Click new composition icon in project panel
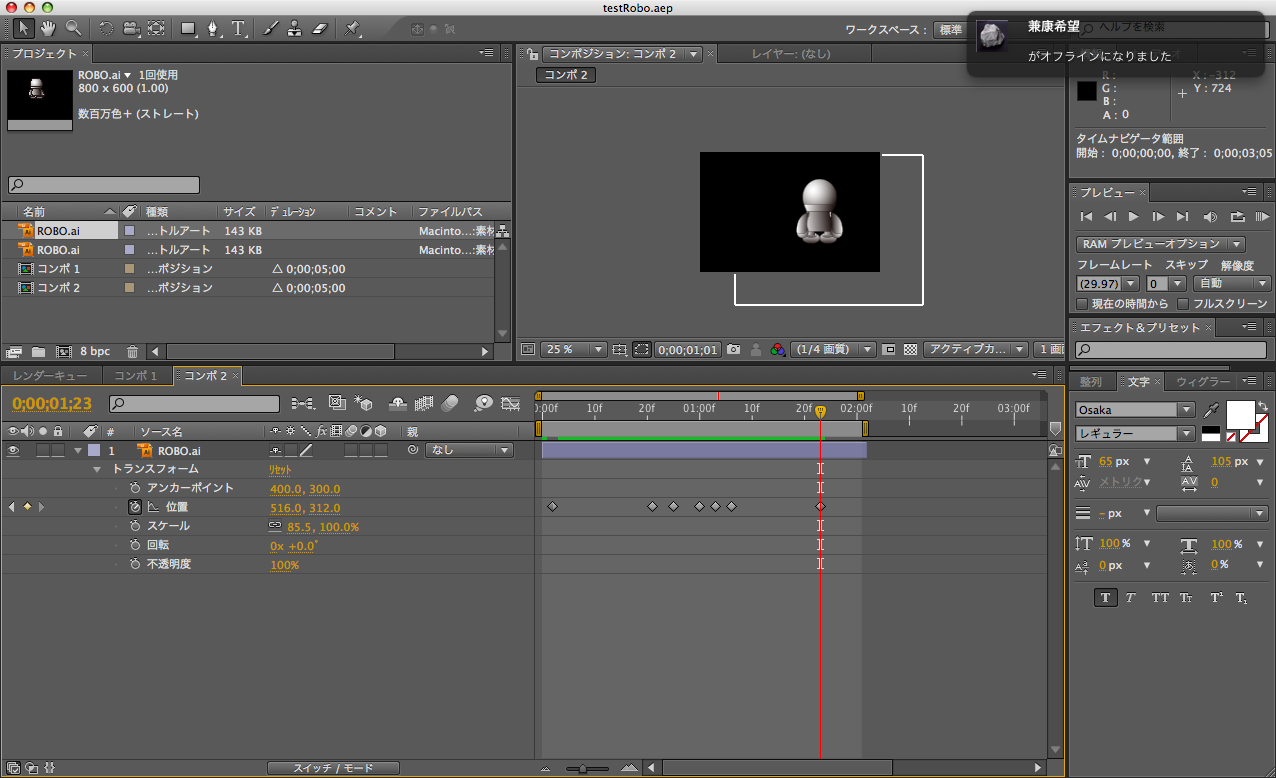Screen dimensions: 1276x778 (x=64, y=352)
